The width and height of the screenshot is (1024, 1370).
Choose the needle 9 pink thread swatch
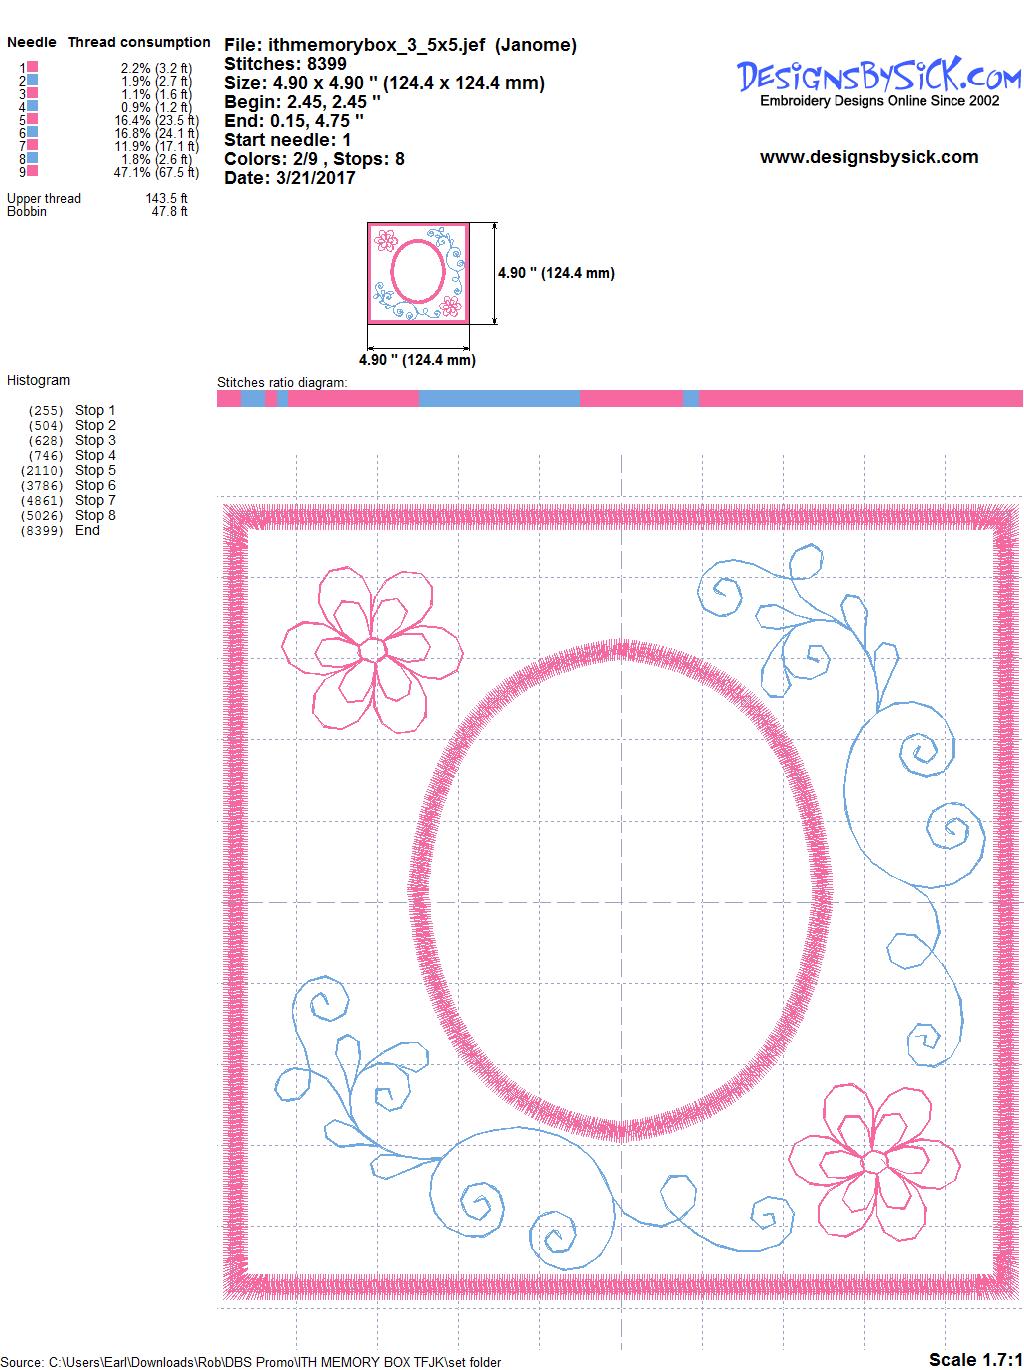coord(32,171)
